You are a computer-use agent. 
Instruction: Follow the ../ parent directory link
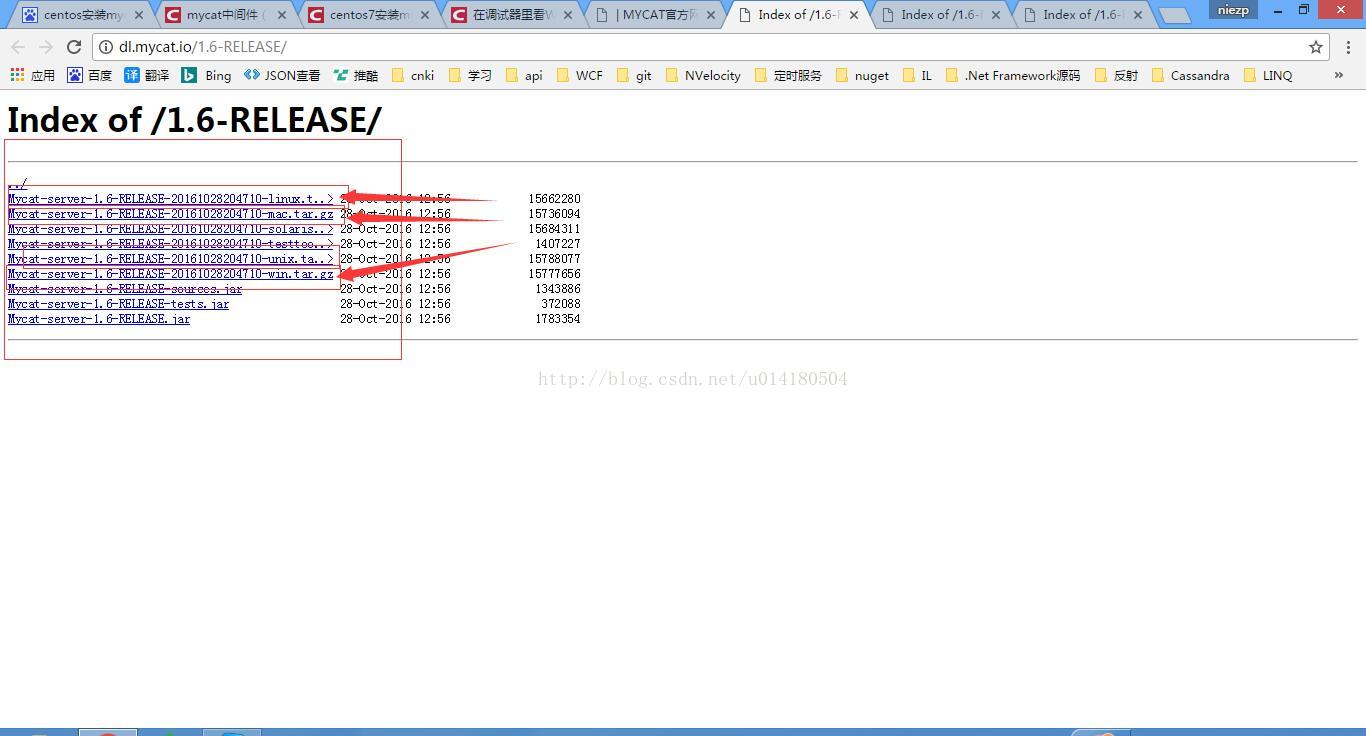[17, 183]
